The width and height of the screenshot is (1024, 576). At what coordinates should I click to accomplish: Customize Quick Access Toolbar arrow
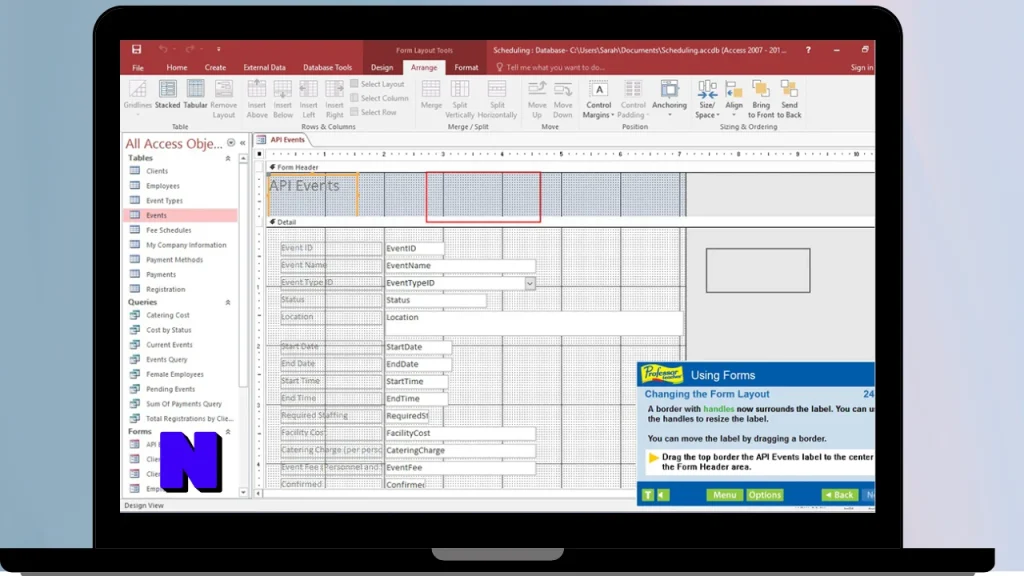coord(219,50)
